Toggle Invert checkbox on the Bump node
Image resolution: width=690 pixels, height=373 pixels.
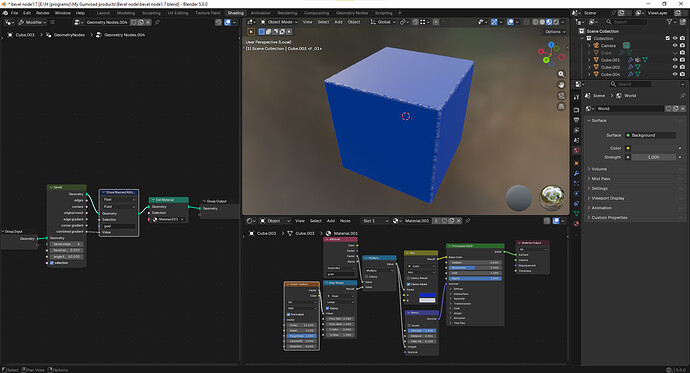[x=410, y=325]
